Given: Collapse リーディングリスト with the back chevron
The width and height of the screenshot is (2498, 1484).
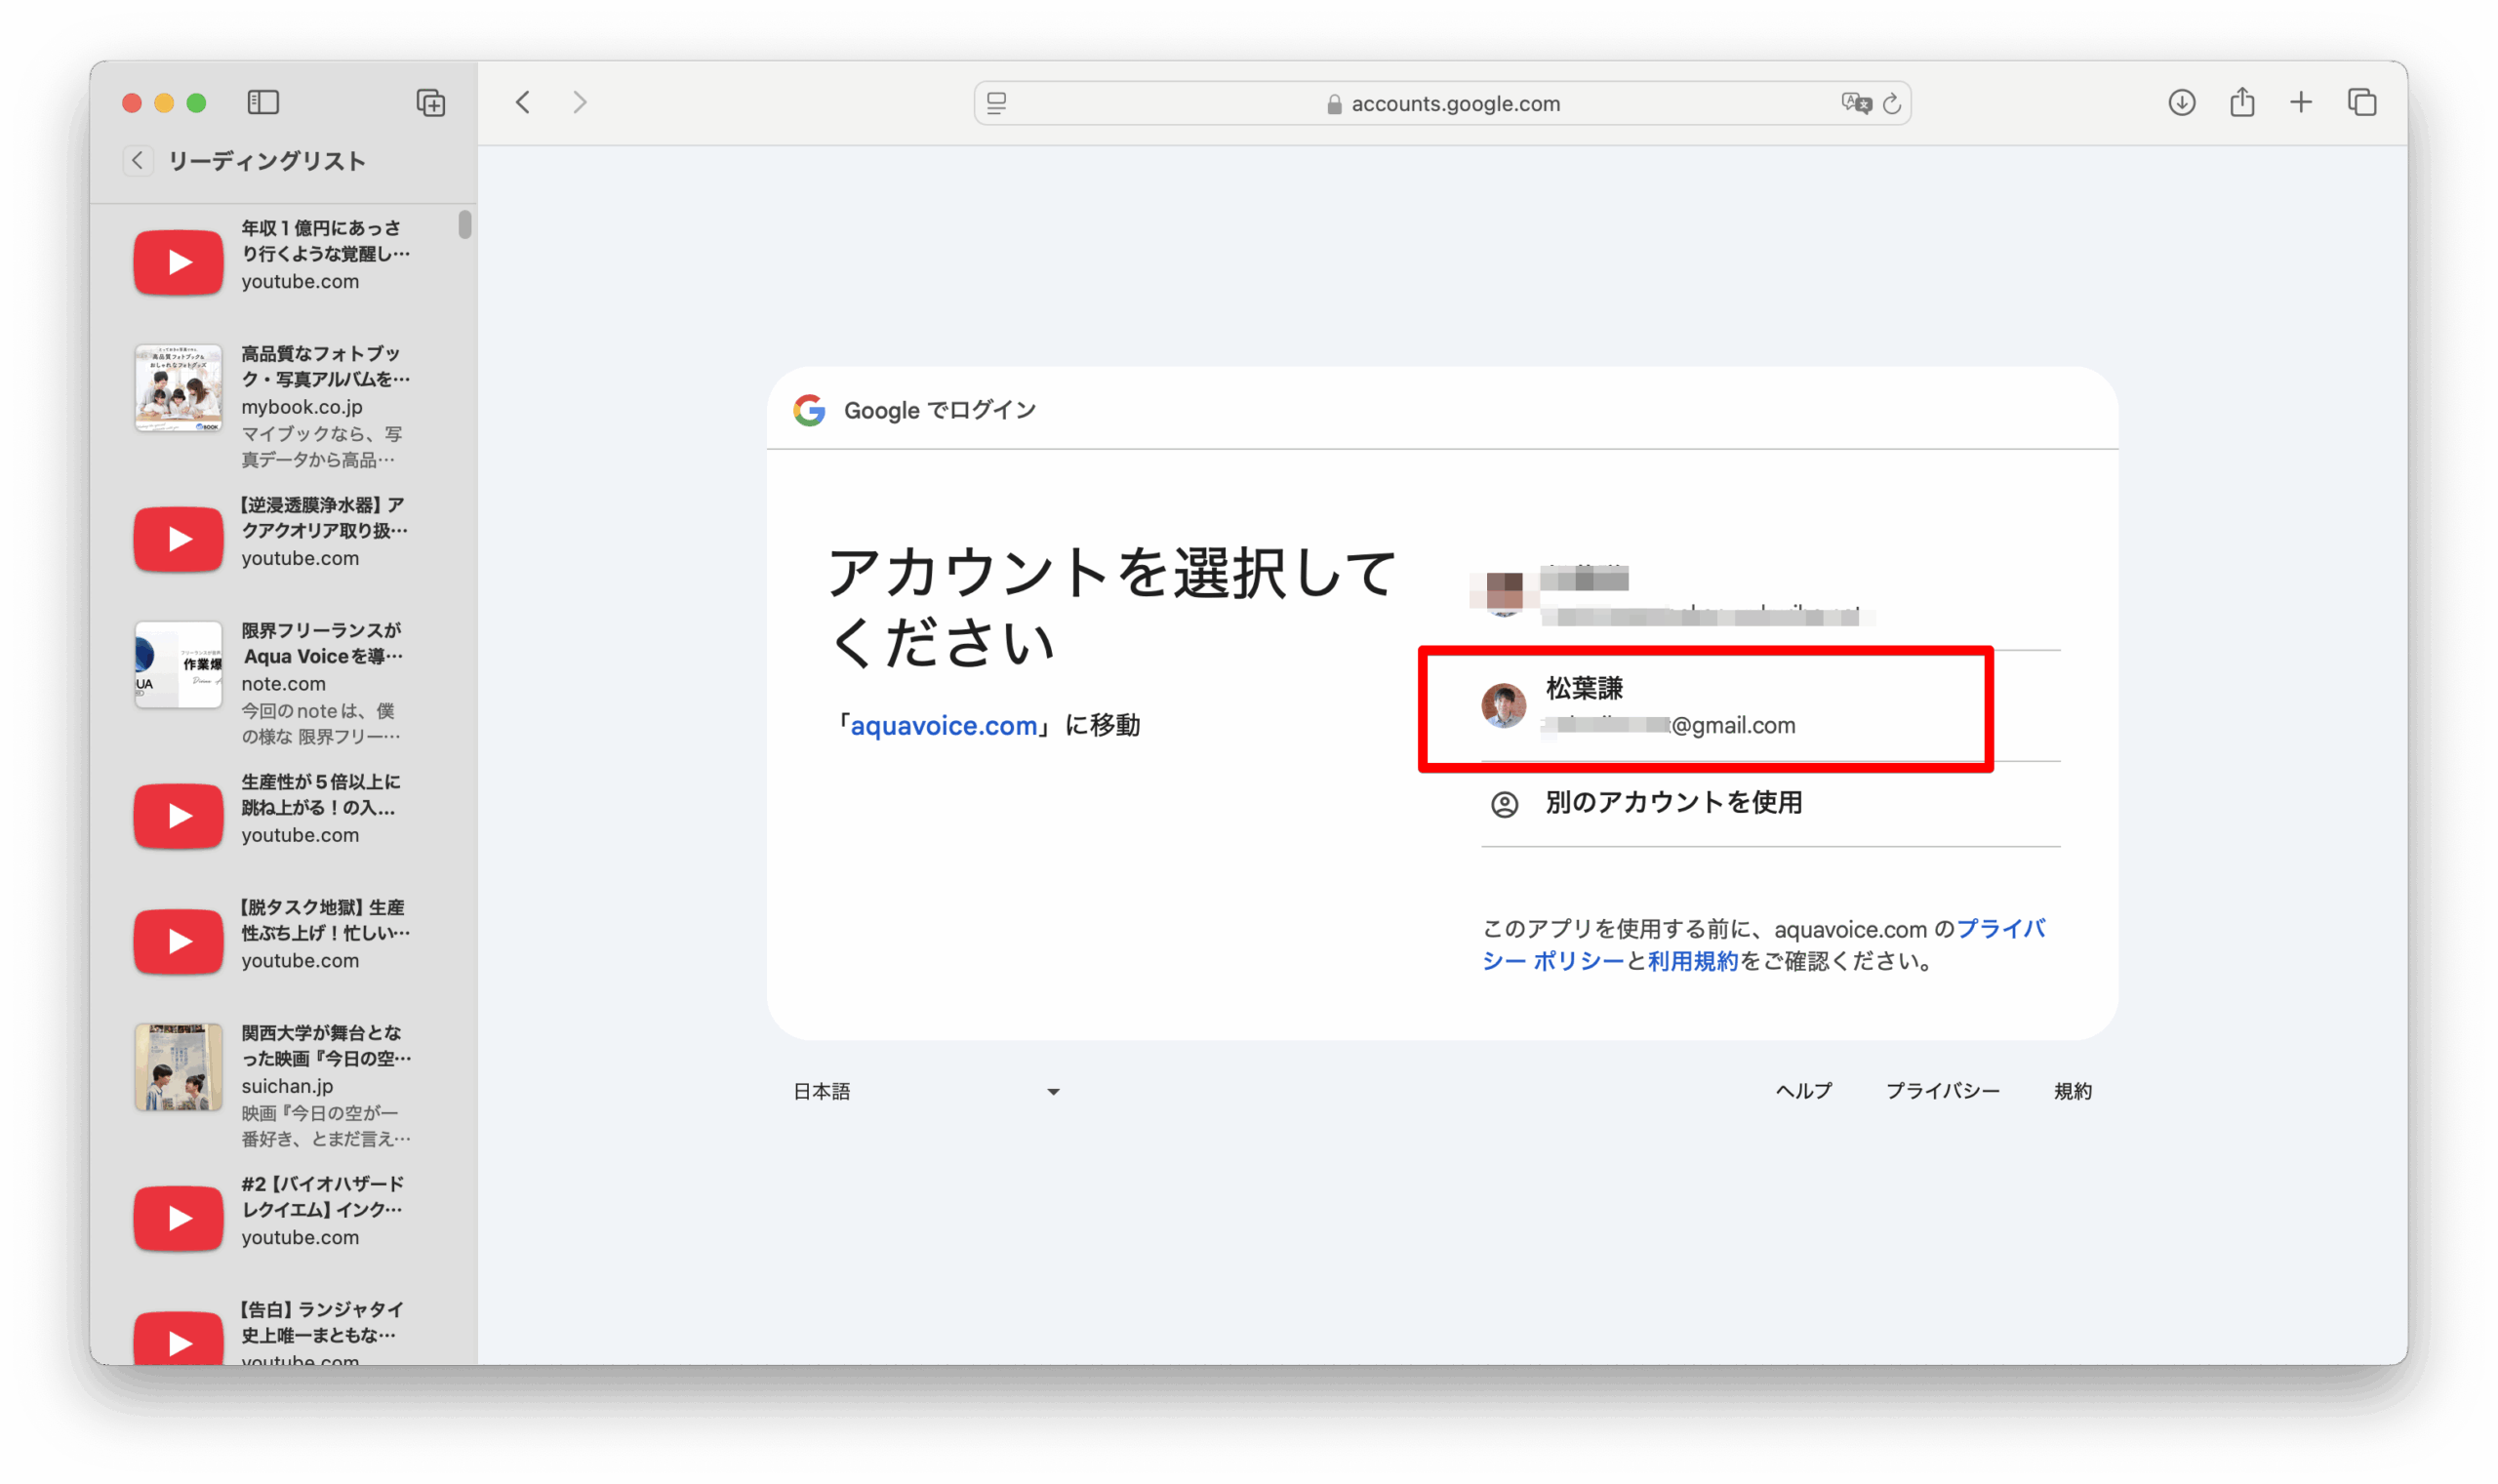Looking at the screenshot, I should (x=138, y=160).
